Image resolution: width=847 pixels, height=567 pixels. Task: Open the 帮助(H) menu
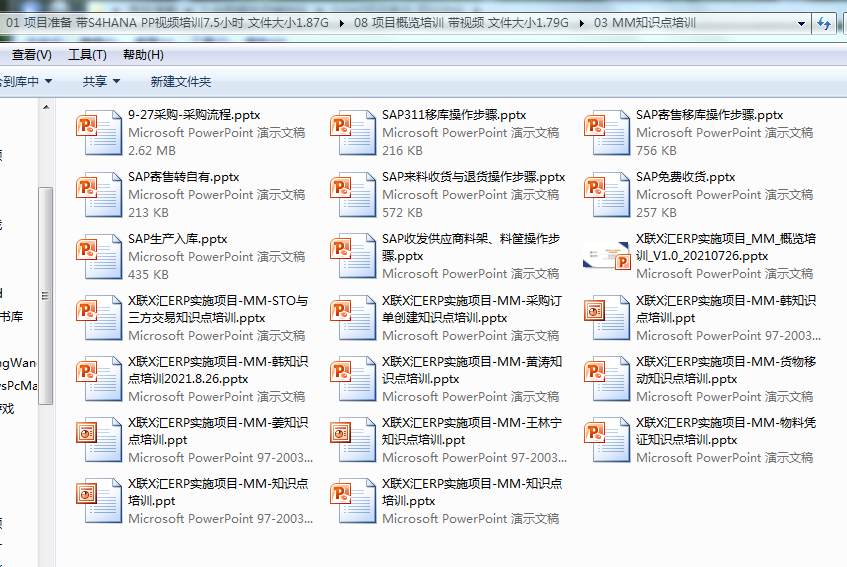click(x=143, y=55)
